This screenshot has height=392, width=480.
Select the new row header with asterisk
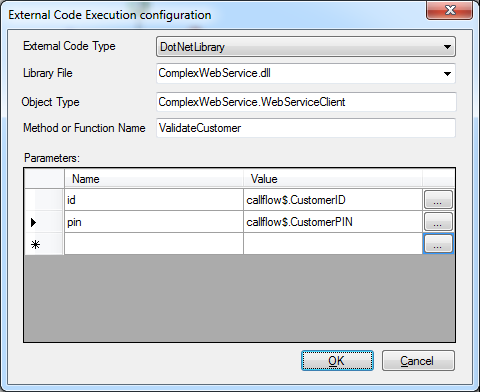point(44,244)
